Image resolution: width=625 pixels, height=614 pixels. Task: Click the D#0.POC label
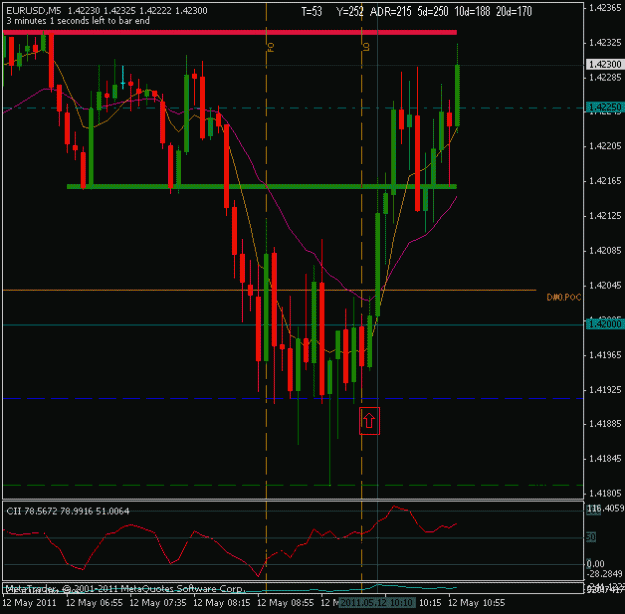[564, 297]
